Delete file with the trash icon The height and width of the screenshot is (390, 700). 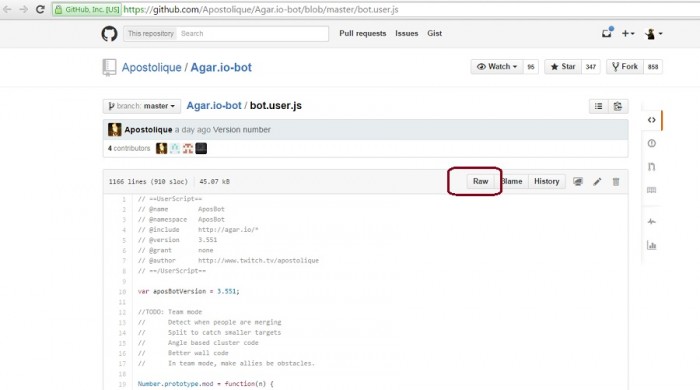[x=616, y=182]
